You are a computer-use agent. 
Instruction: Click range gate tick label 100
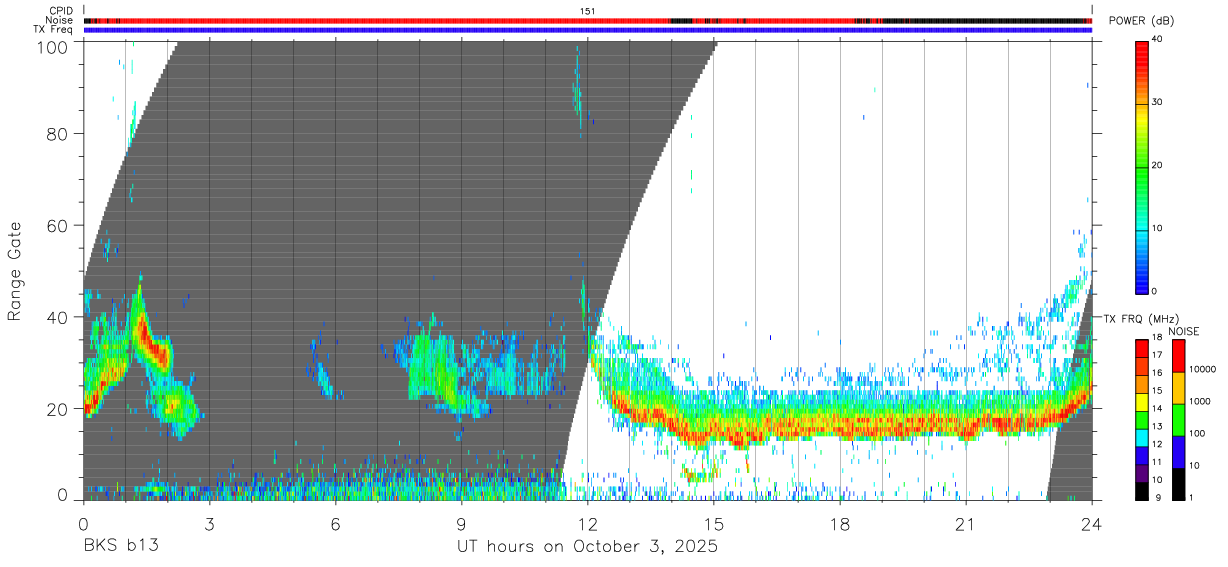pos(51,47)
